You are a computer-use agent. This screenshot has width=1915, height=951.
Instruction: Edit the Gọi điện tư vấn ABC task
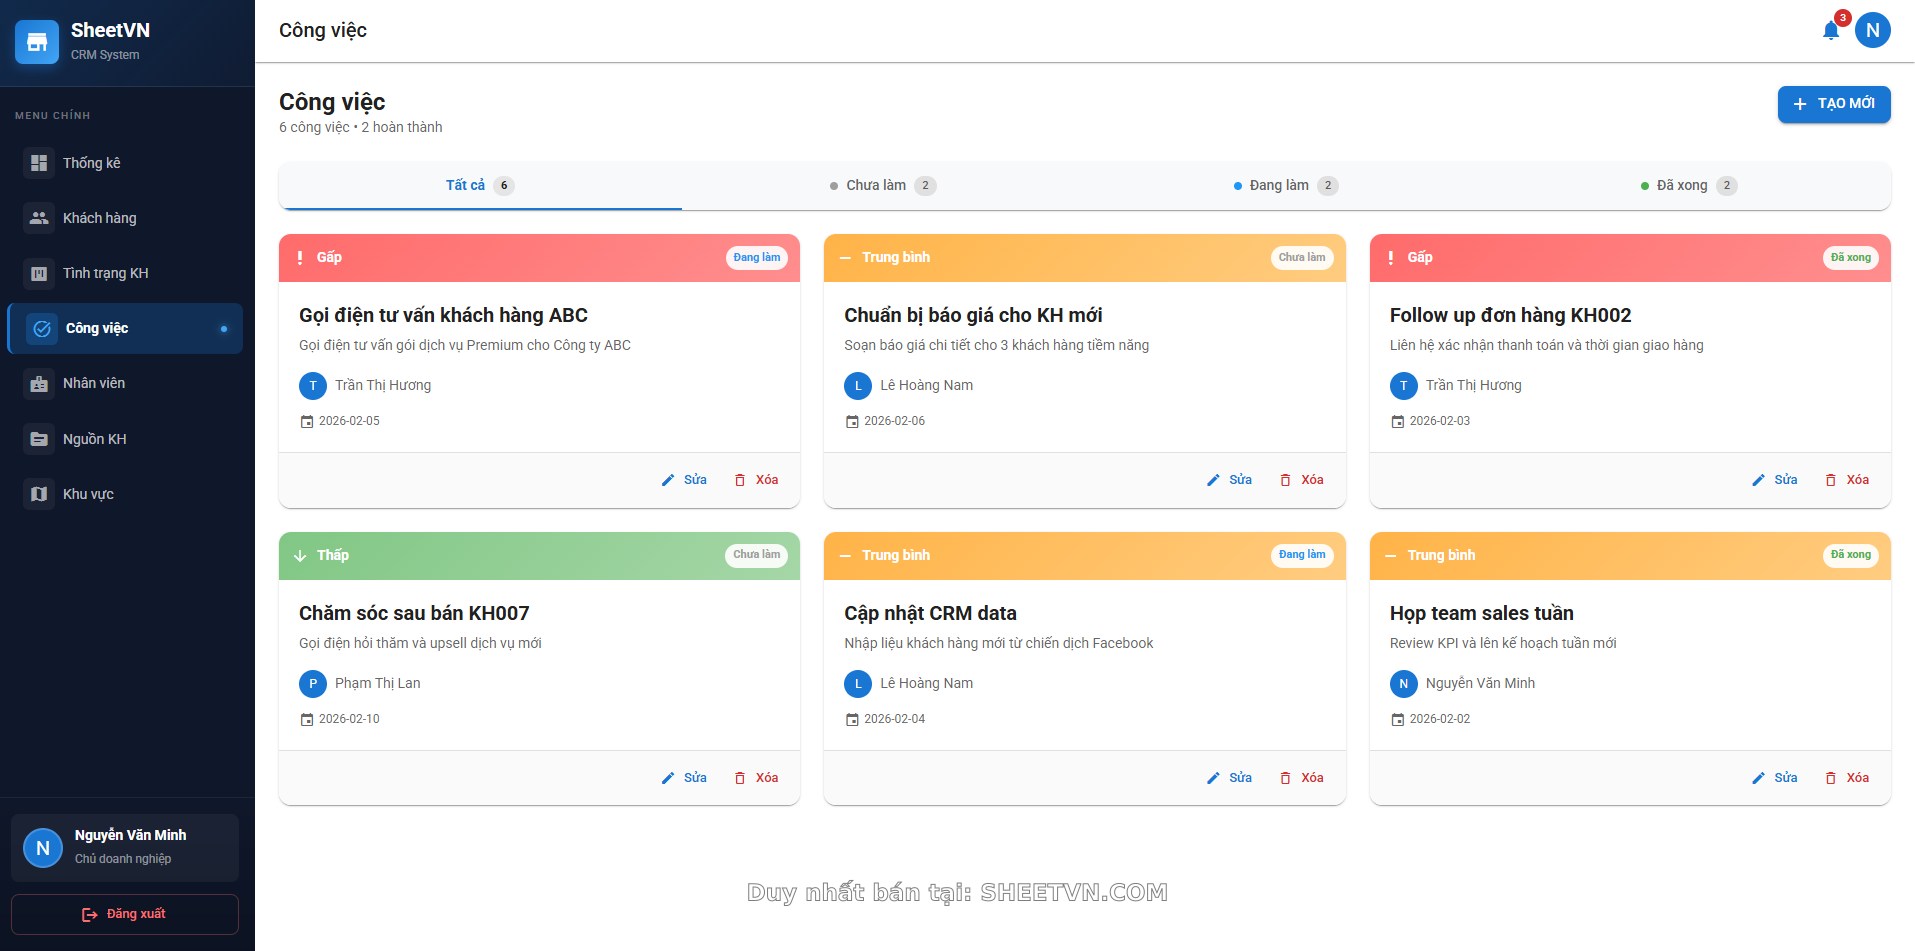pyautogui.click(x=685, y=480)
